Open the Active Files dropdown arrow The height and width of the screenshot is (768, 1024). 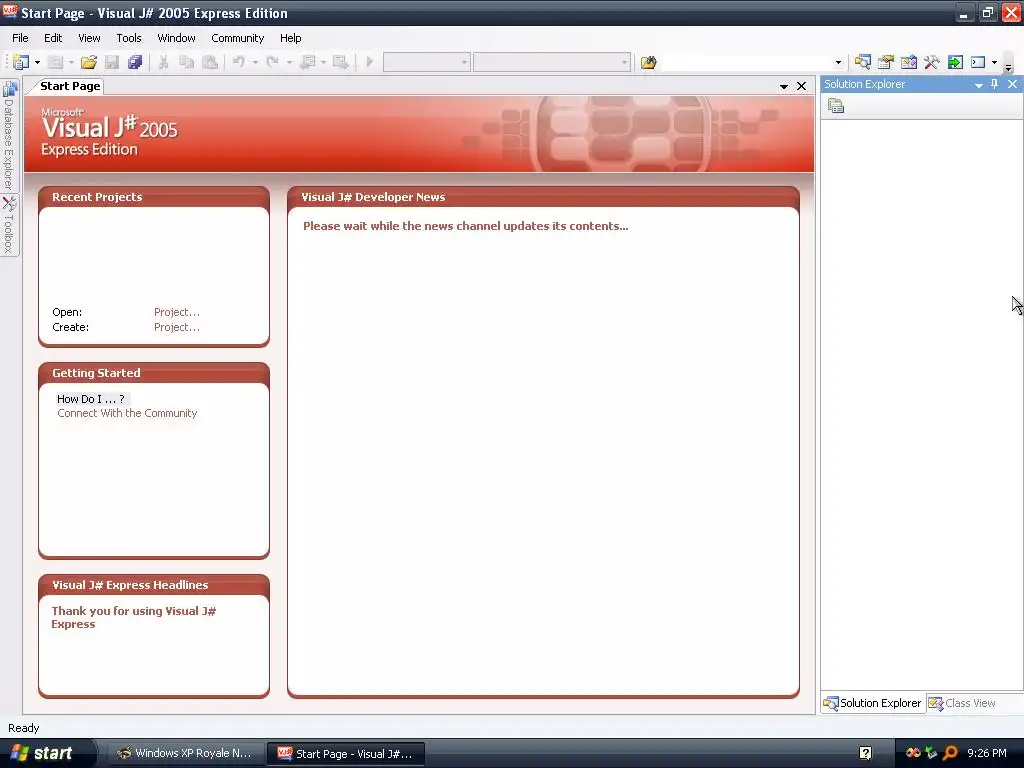[x=784, y=86]
